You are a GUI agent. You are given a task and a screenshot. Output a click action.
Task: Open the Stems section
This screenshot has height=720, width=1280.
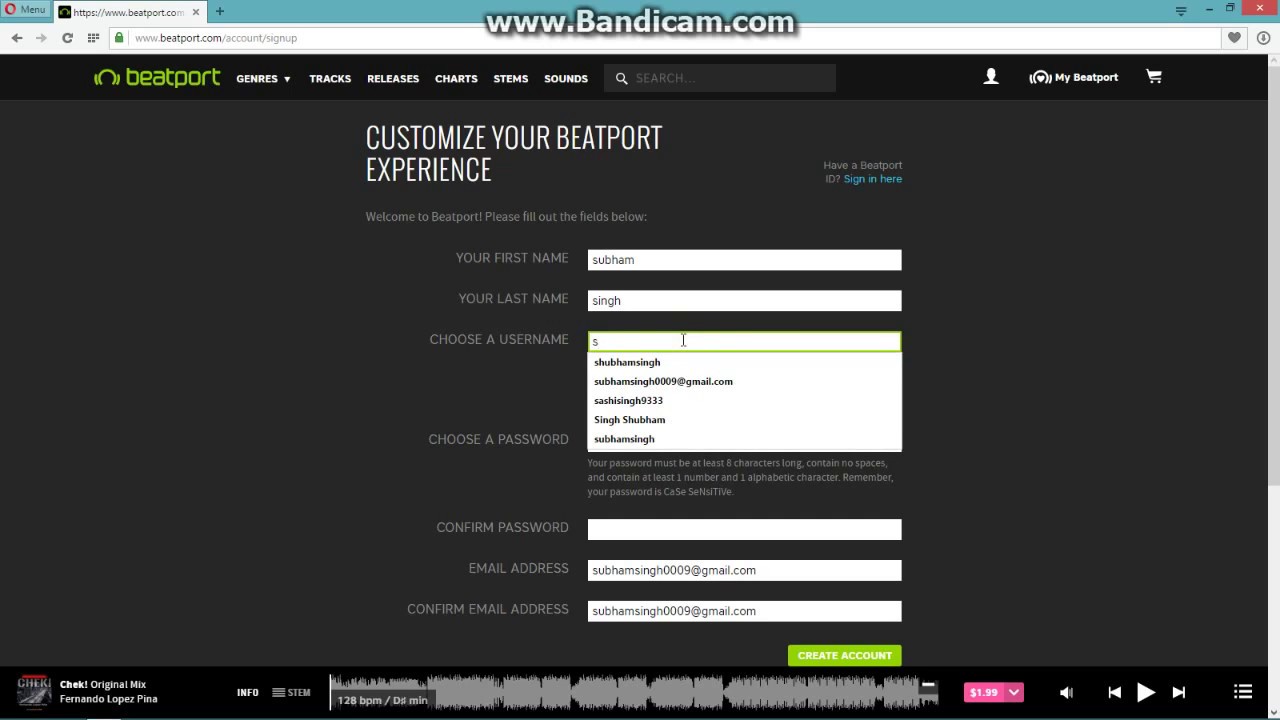click(510, 79)
